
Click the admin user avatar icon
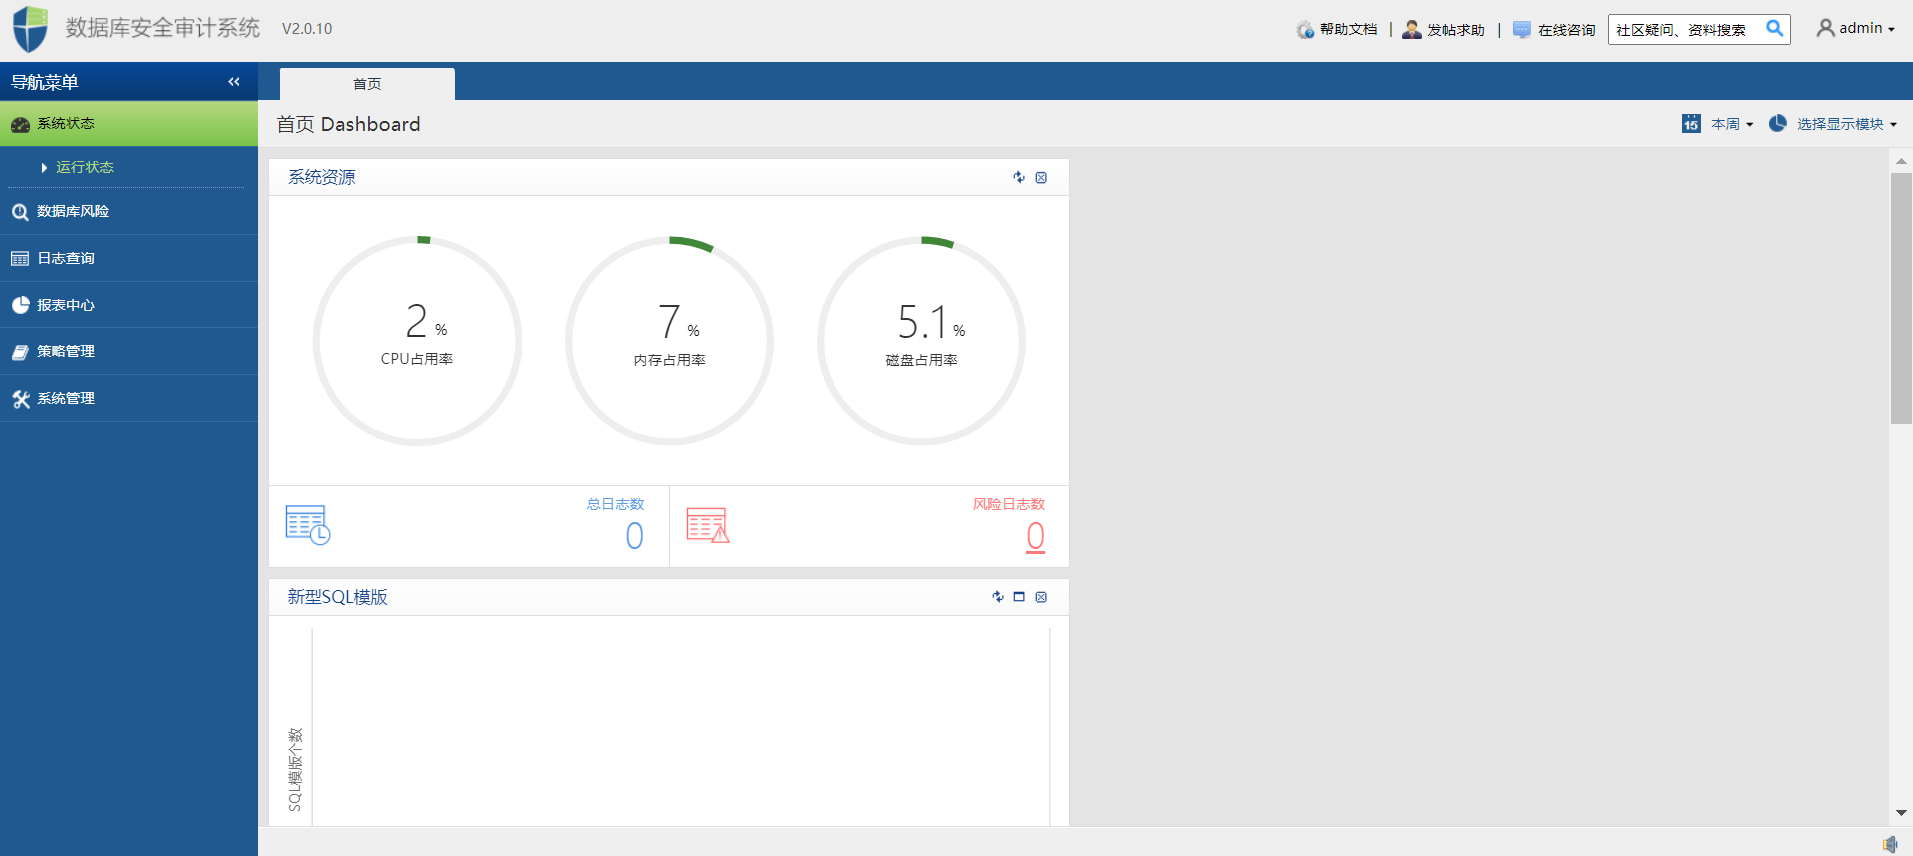(1825, 28)
